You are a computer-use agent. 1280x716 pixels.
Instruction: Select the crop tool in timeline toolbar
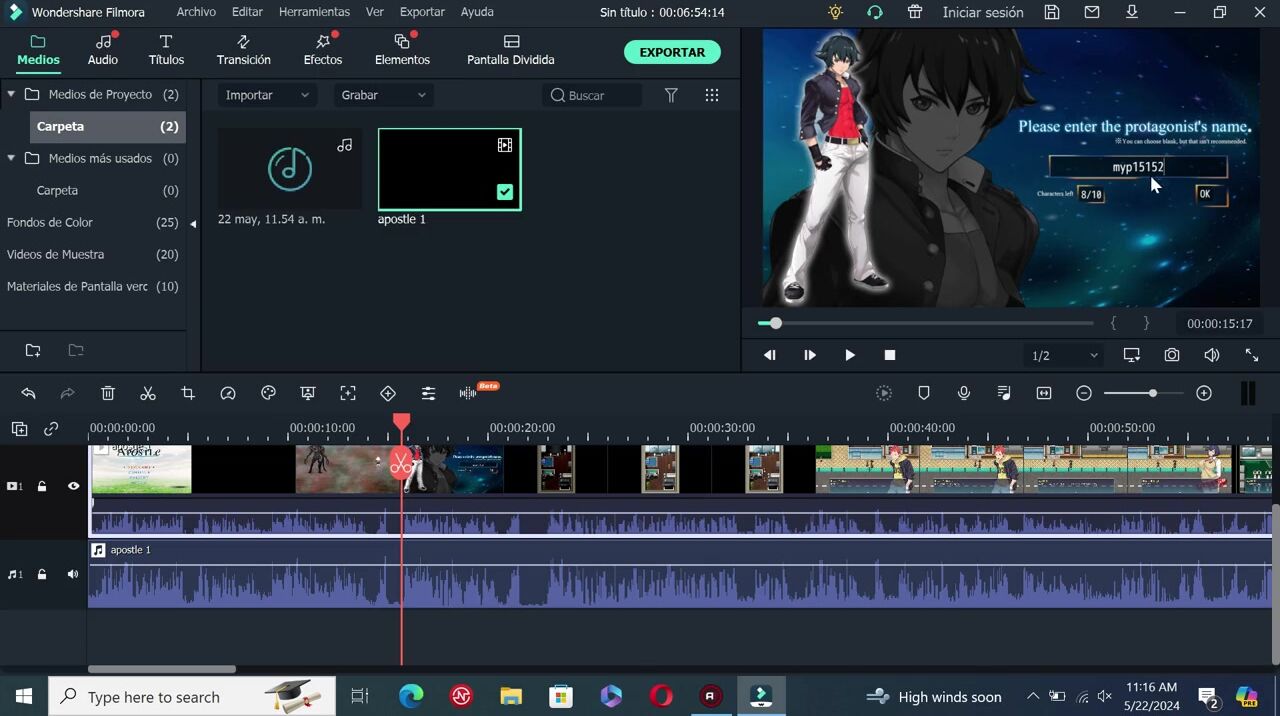click(188, 394)
